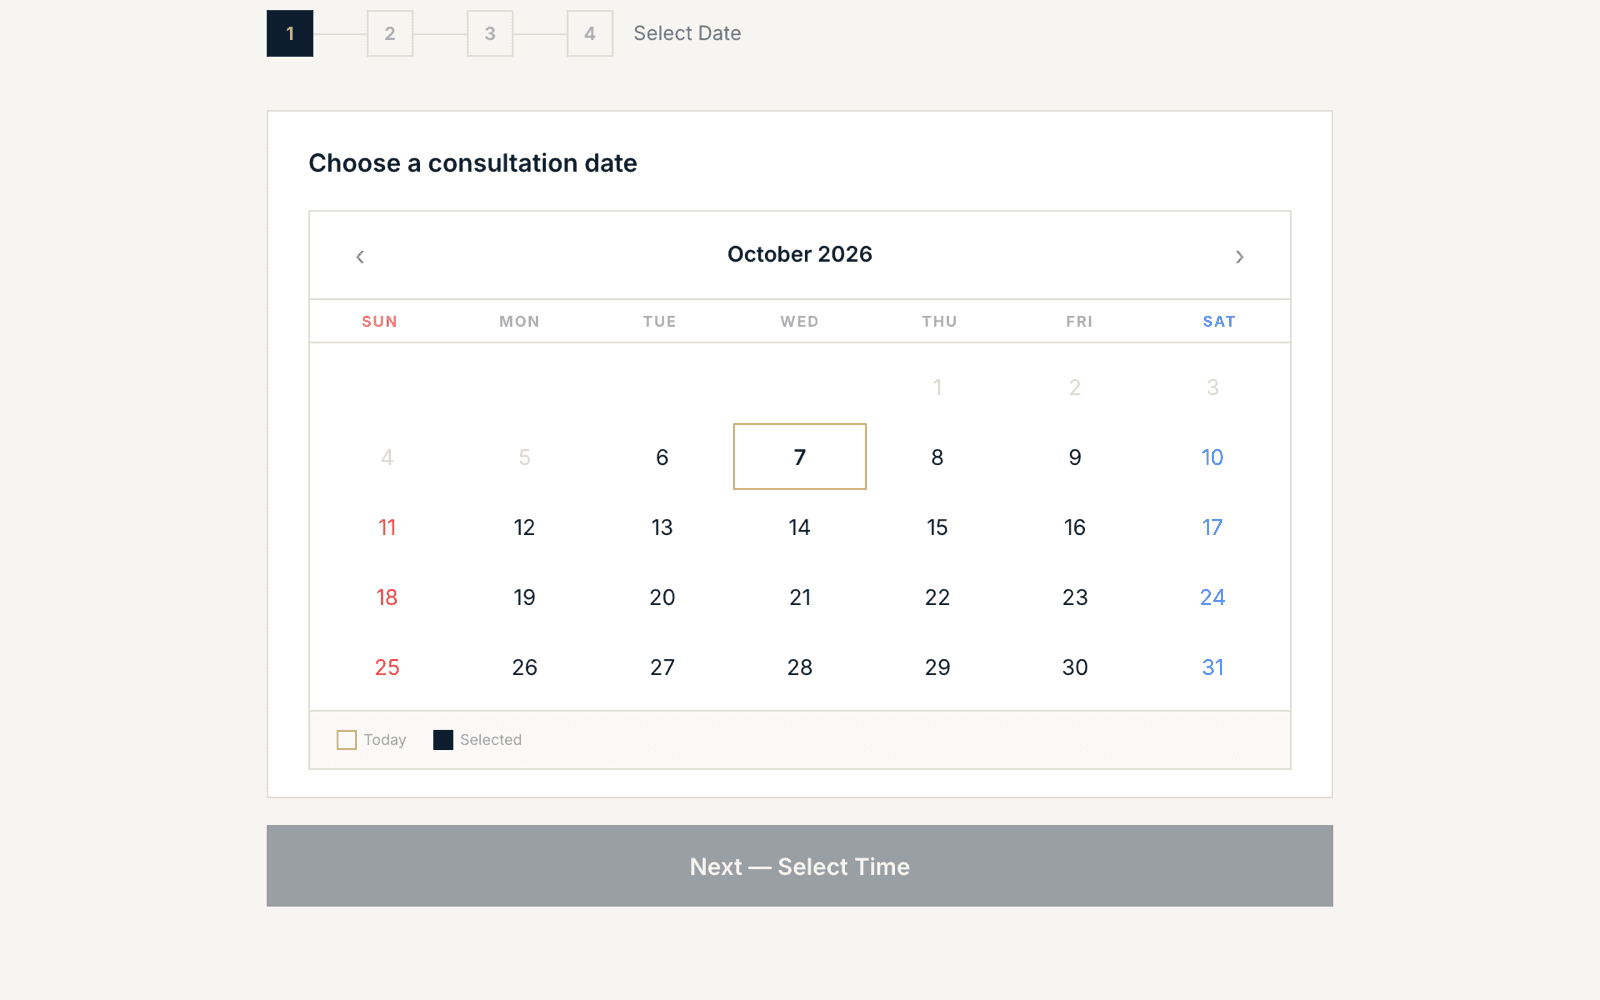
Task: Click the FRI weekday header
Action: pos(1080,321)
